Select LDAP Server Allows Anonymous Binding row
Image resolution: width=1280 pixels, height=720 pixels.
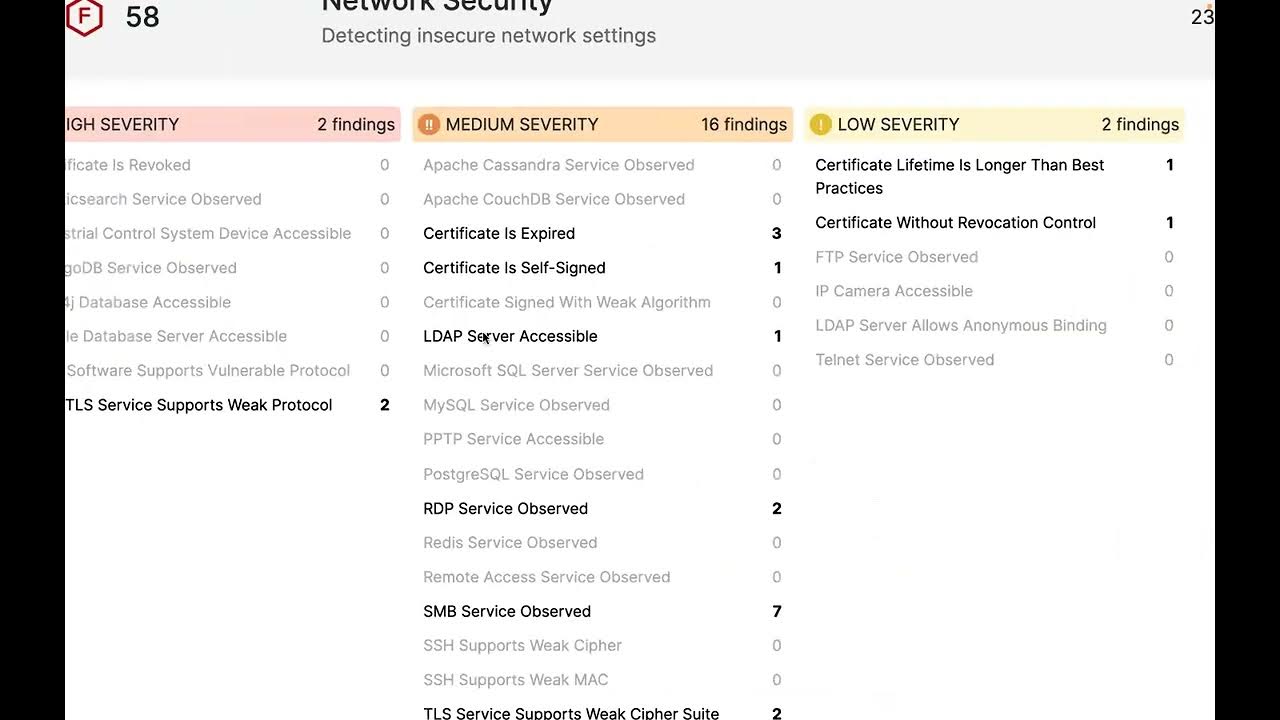point(994,325)
